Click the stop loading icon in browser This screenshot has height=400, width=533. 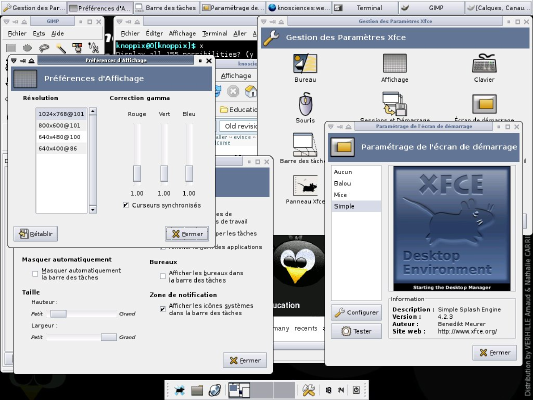(233, 91)
